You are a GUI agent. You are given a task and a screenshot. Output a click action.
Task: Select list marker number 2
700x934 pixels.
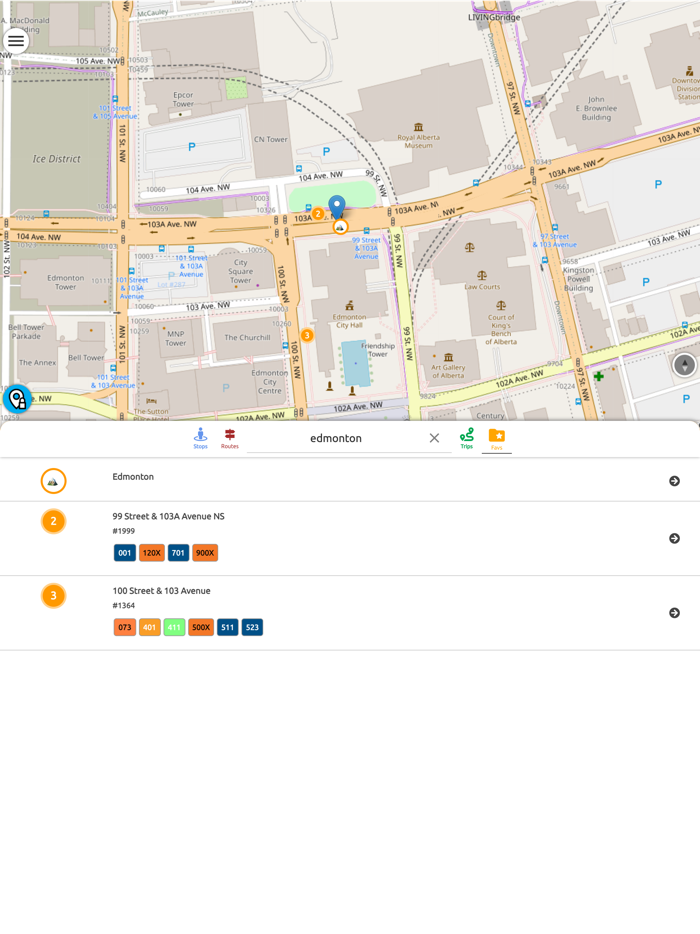click(53, 521)
